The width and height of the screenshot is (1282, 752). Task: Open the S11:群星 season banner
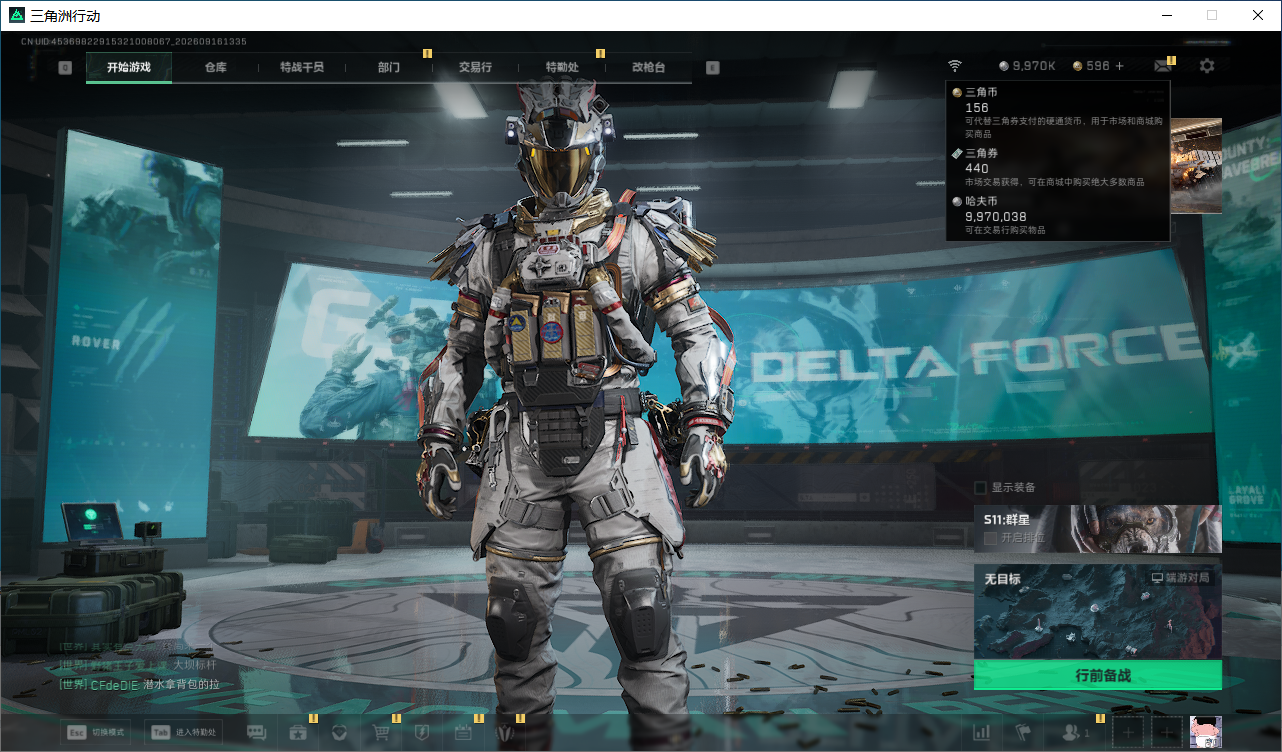pos(1098,528)
